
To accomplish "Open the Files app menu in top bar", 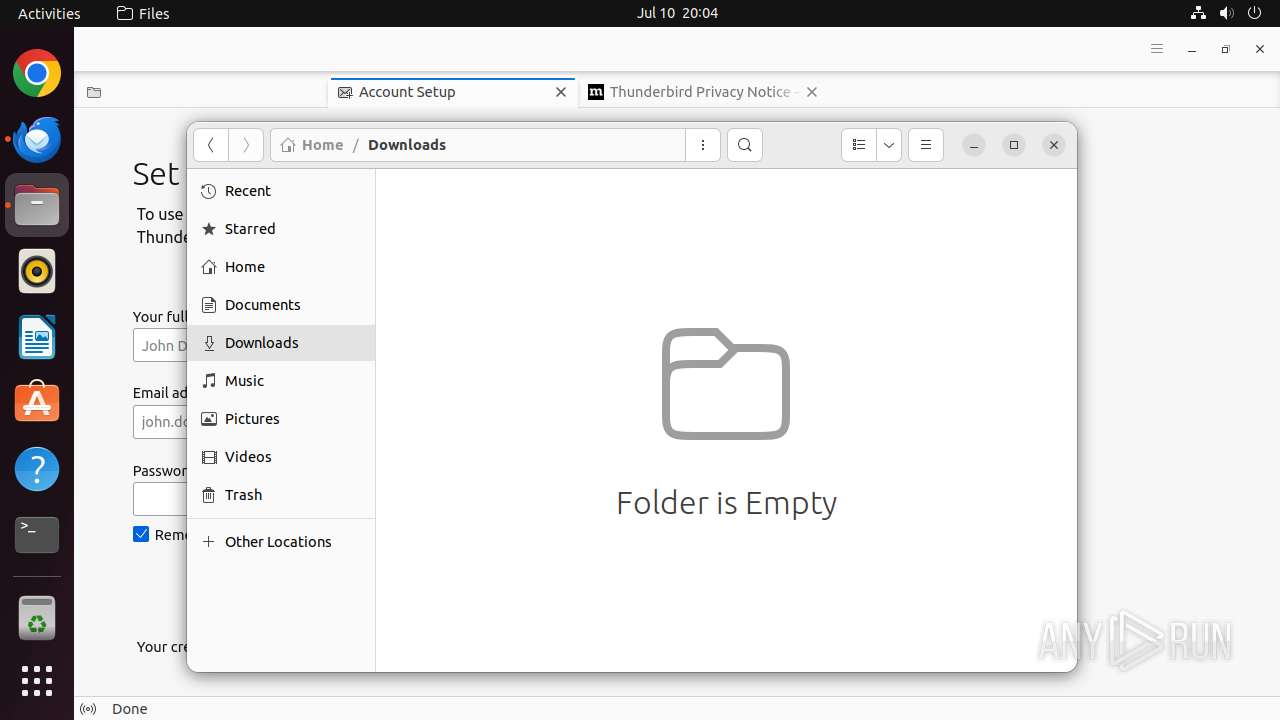I will click(143, 13).
